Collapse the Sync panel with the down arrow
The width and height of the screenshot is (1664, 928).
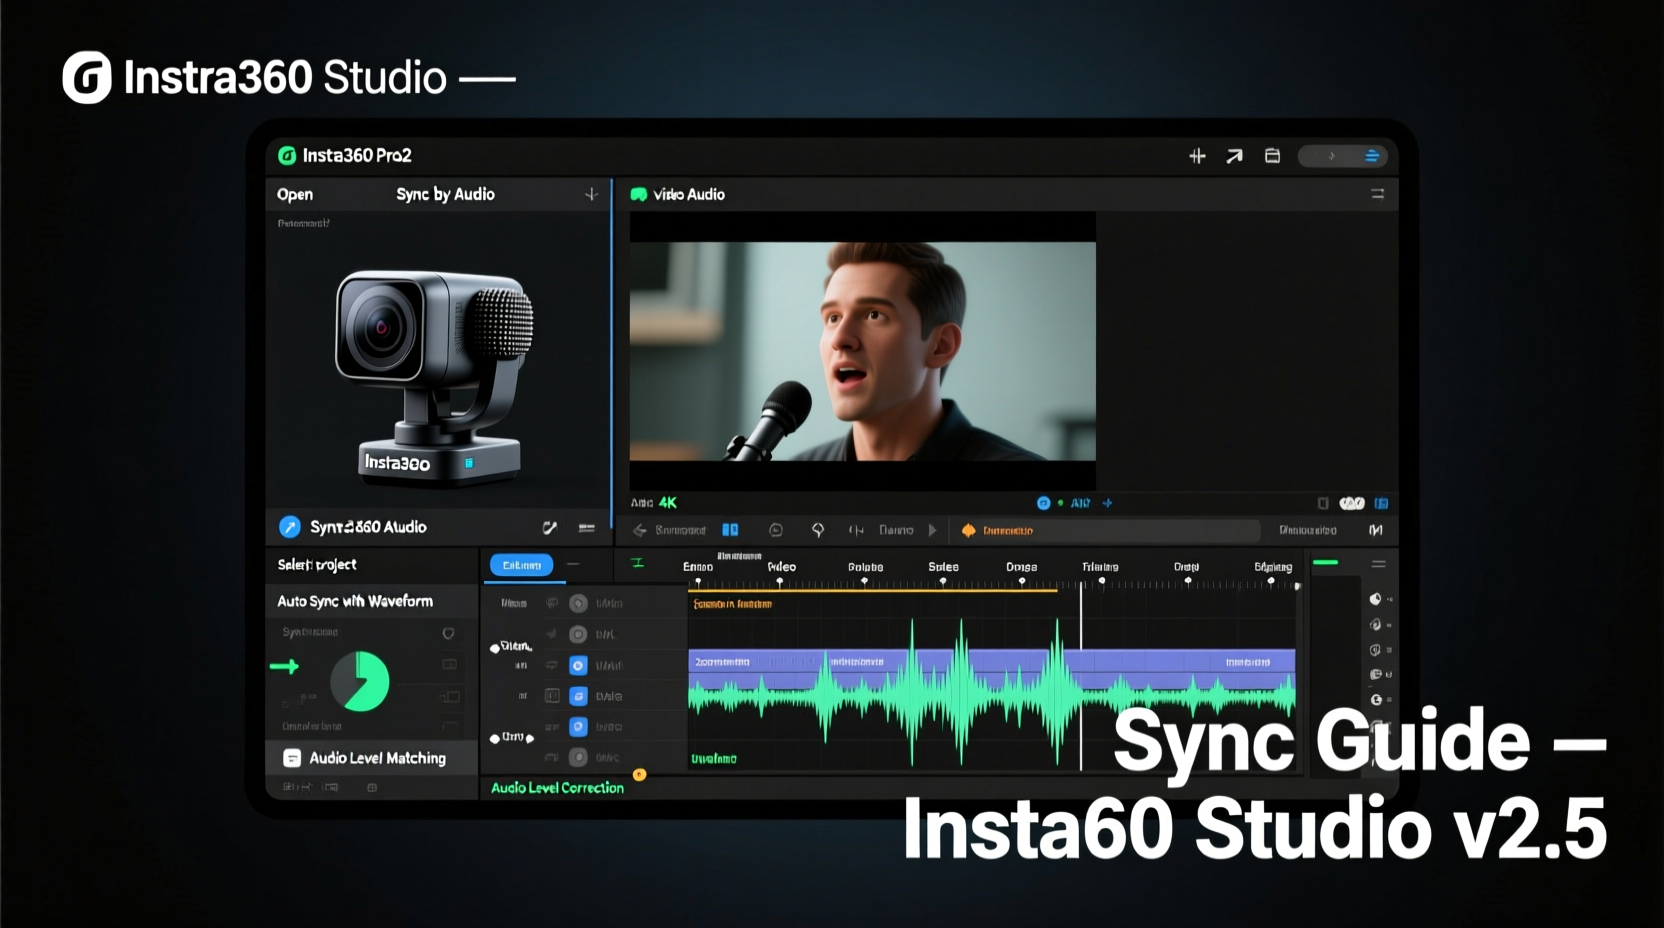pos(590,194)
